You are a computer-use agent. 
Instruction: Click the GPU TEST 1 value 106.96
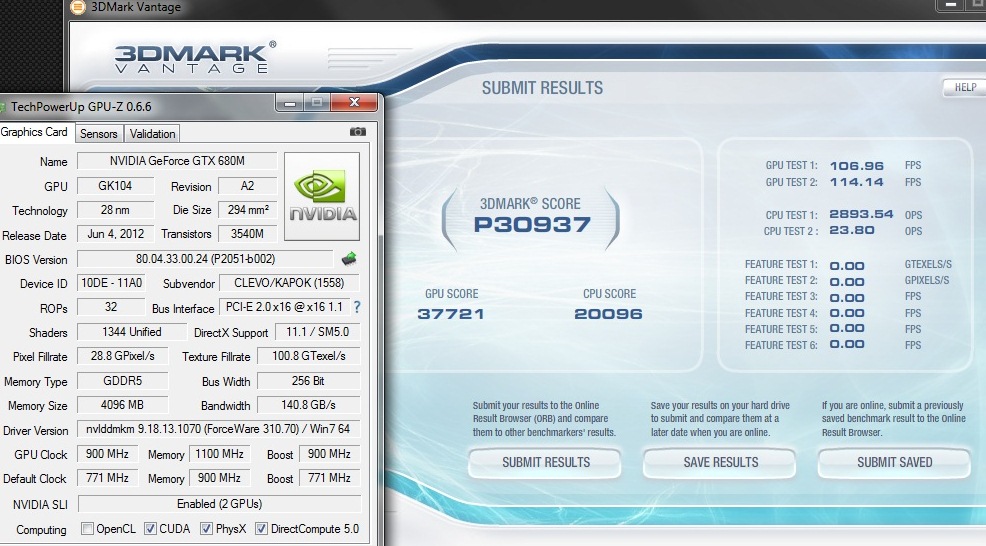[856, 166]
